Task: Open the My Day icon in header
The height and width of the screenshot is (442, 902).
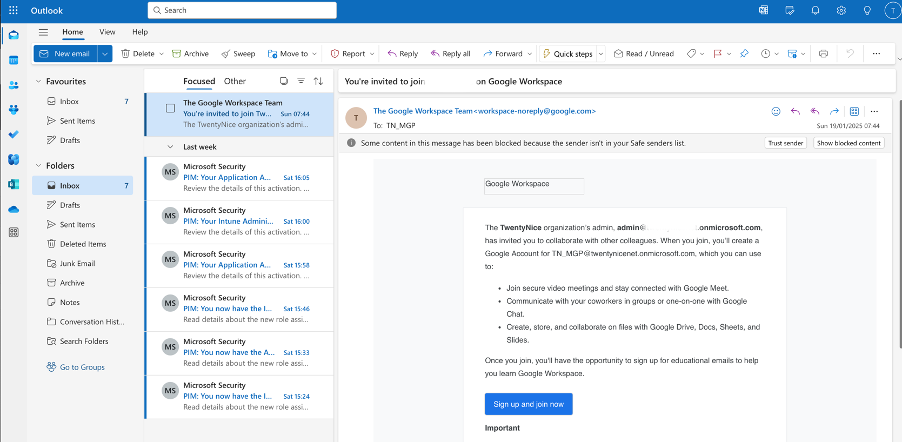Action: 790,10
